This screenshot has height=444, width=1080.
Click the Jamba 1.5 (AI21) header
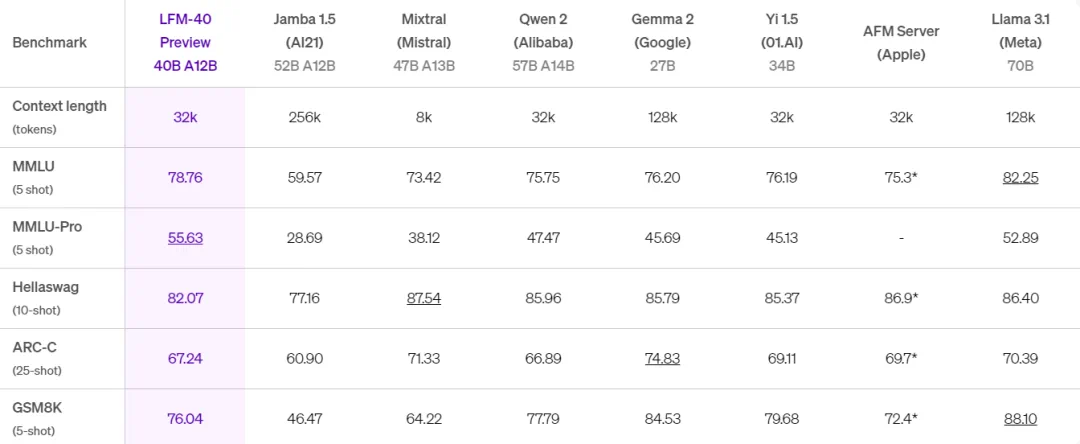pos(305,42)
